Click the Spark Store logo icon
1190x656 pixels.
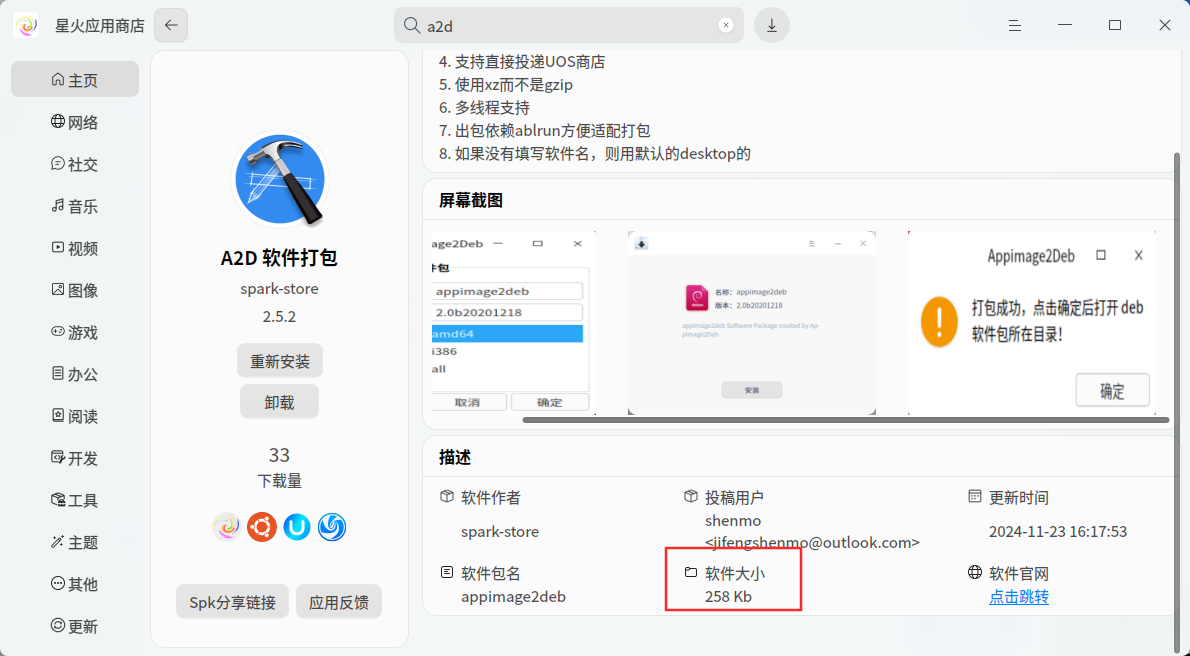pyautogui.click(x=27, y=26)
